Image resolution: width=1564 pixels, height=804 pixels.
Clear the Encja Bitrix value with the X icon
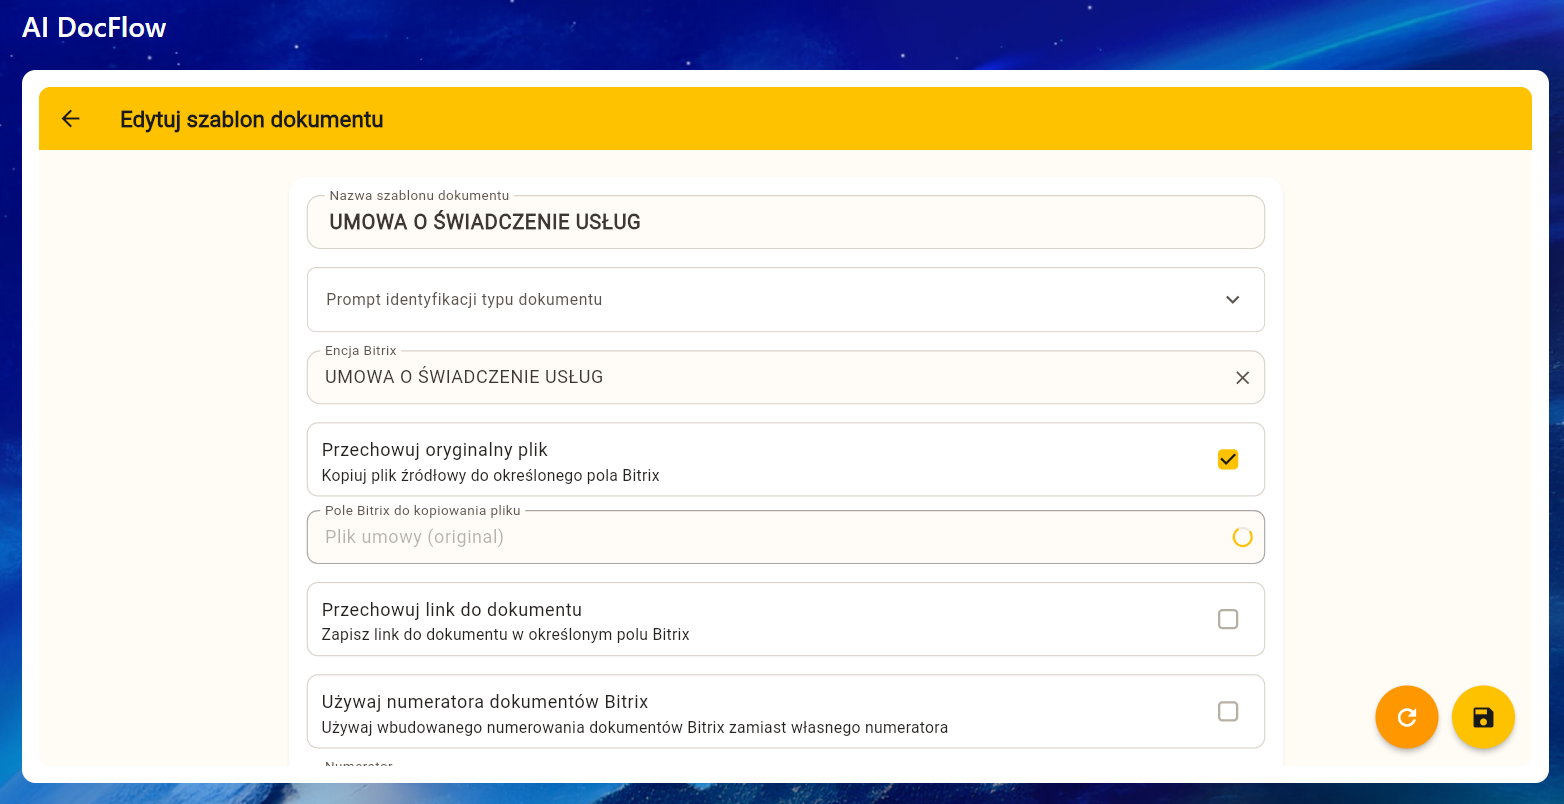pyautogui.click(x=1242, y=378)
